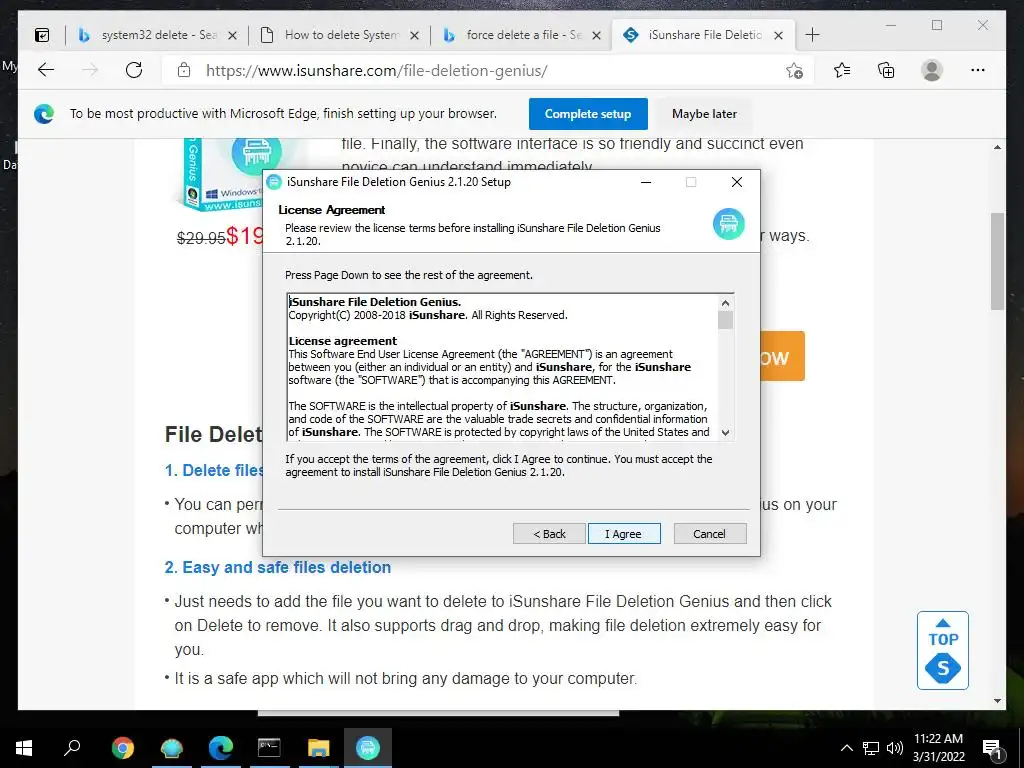Image resolution: width=1024 pixels, height=768 pixels.
Task: Refresh the current page
Action: click(134, 70)
